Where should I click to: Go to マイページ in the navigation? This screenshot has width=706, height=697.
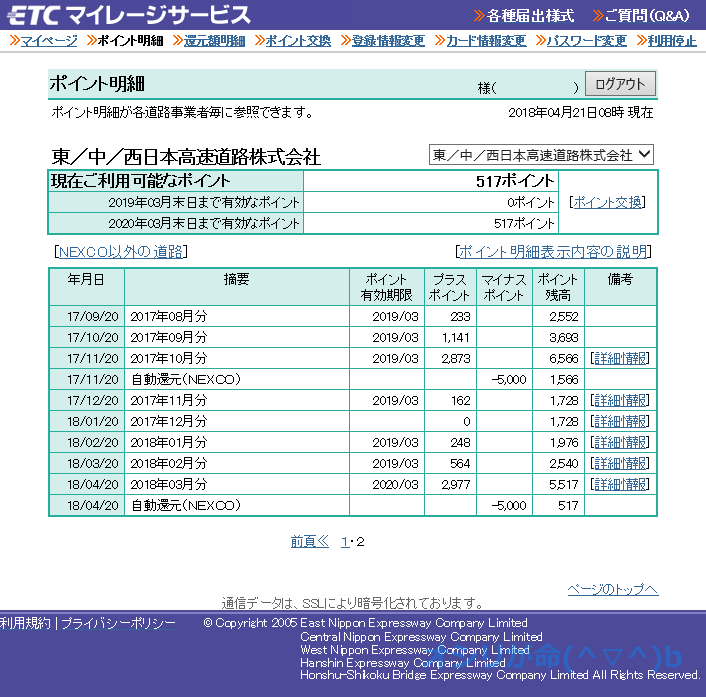point(49,41)
